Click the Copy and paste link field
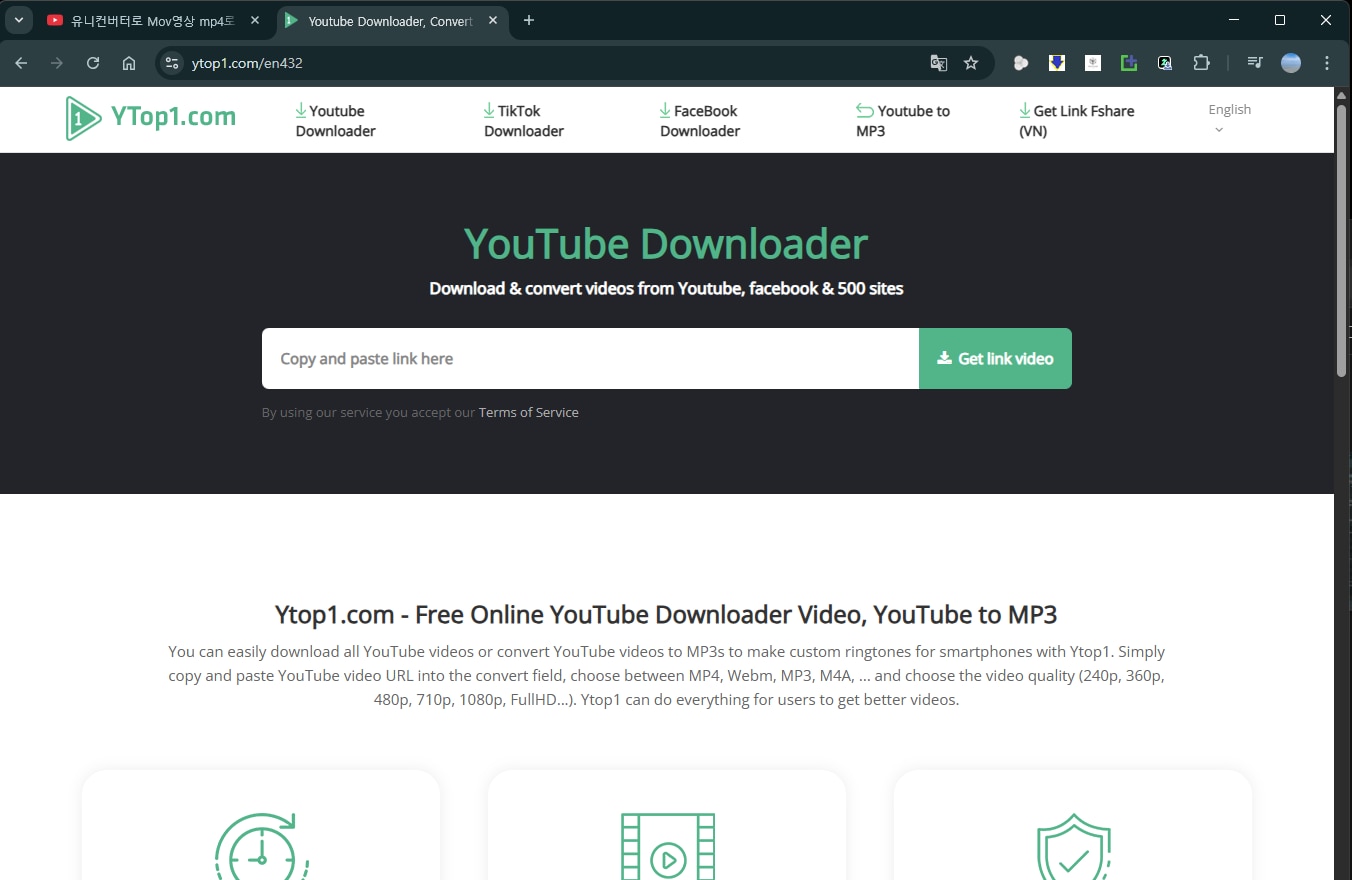Viewport: 1352px width, 880px height. click(x=590, y=359)
